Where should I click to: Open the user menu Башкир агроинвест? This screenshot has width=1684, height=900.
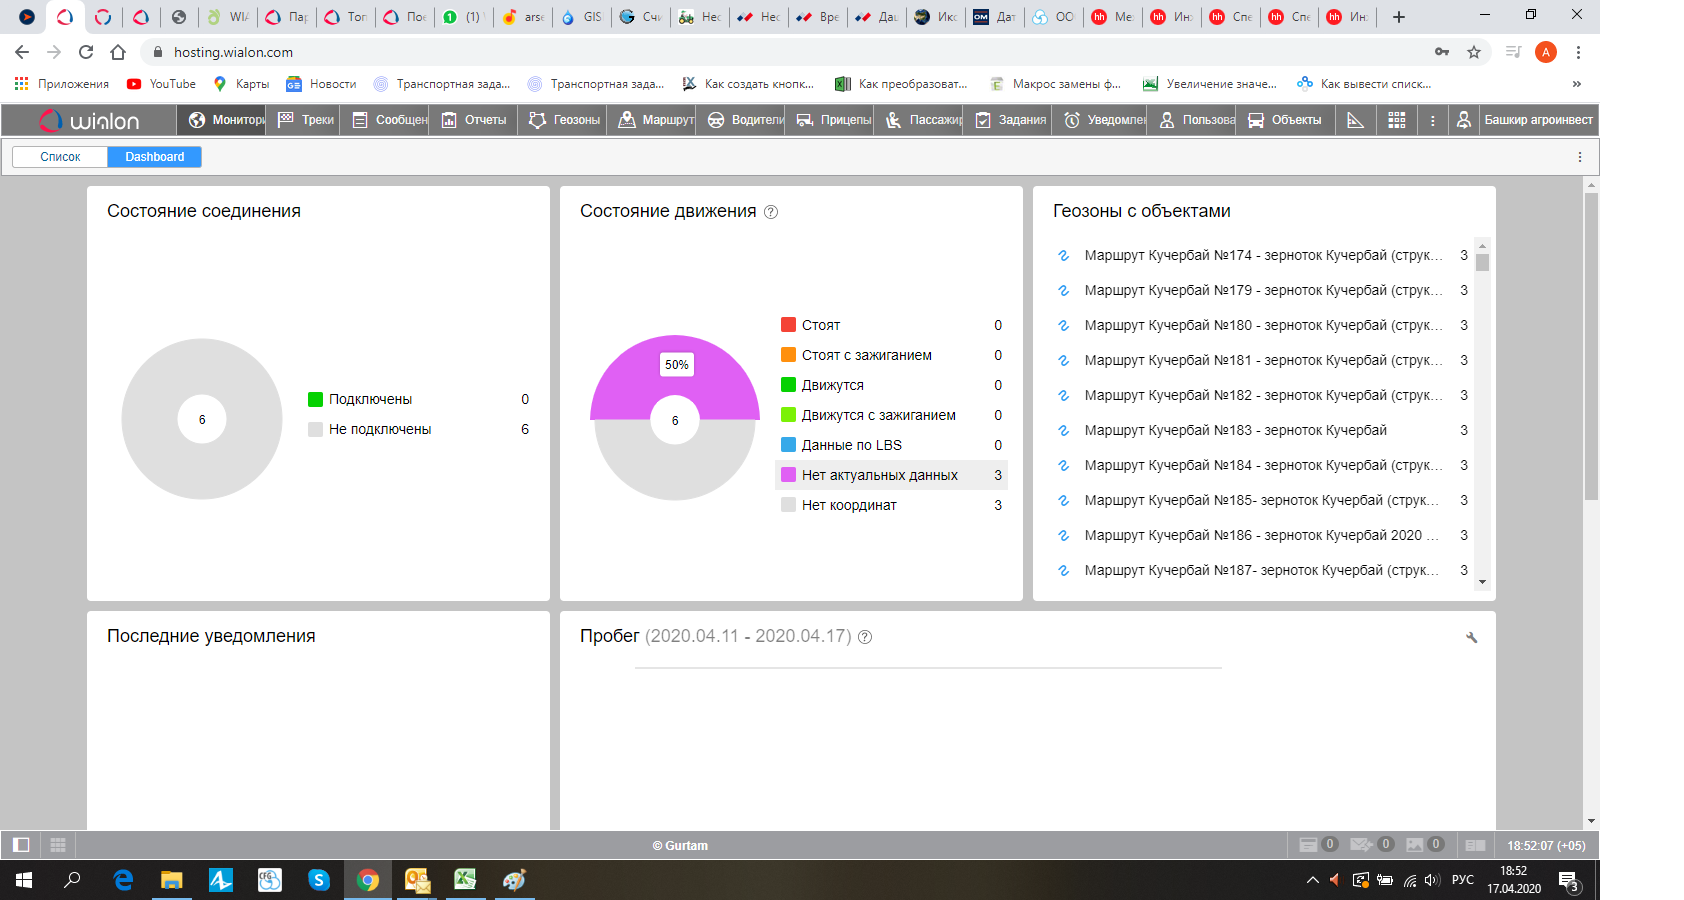(x=1526, y=120)
